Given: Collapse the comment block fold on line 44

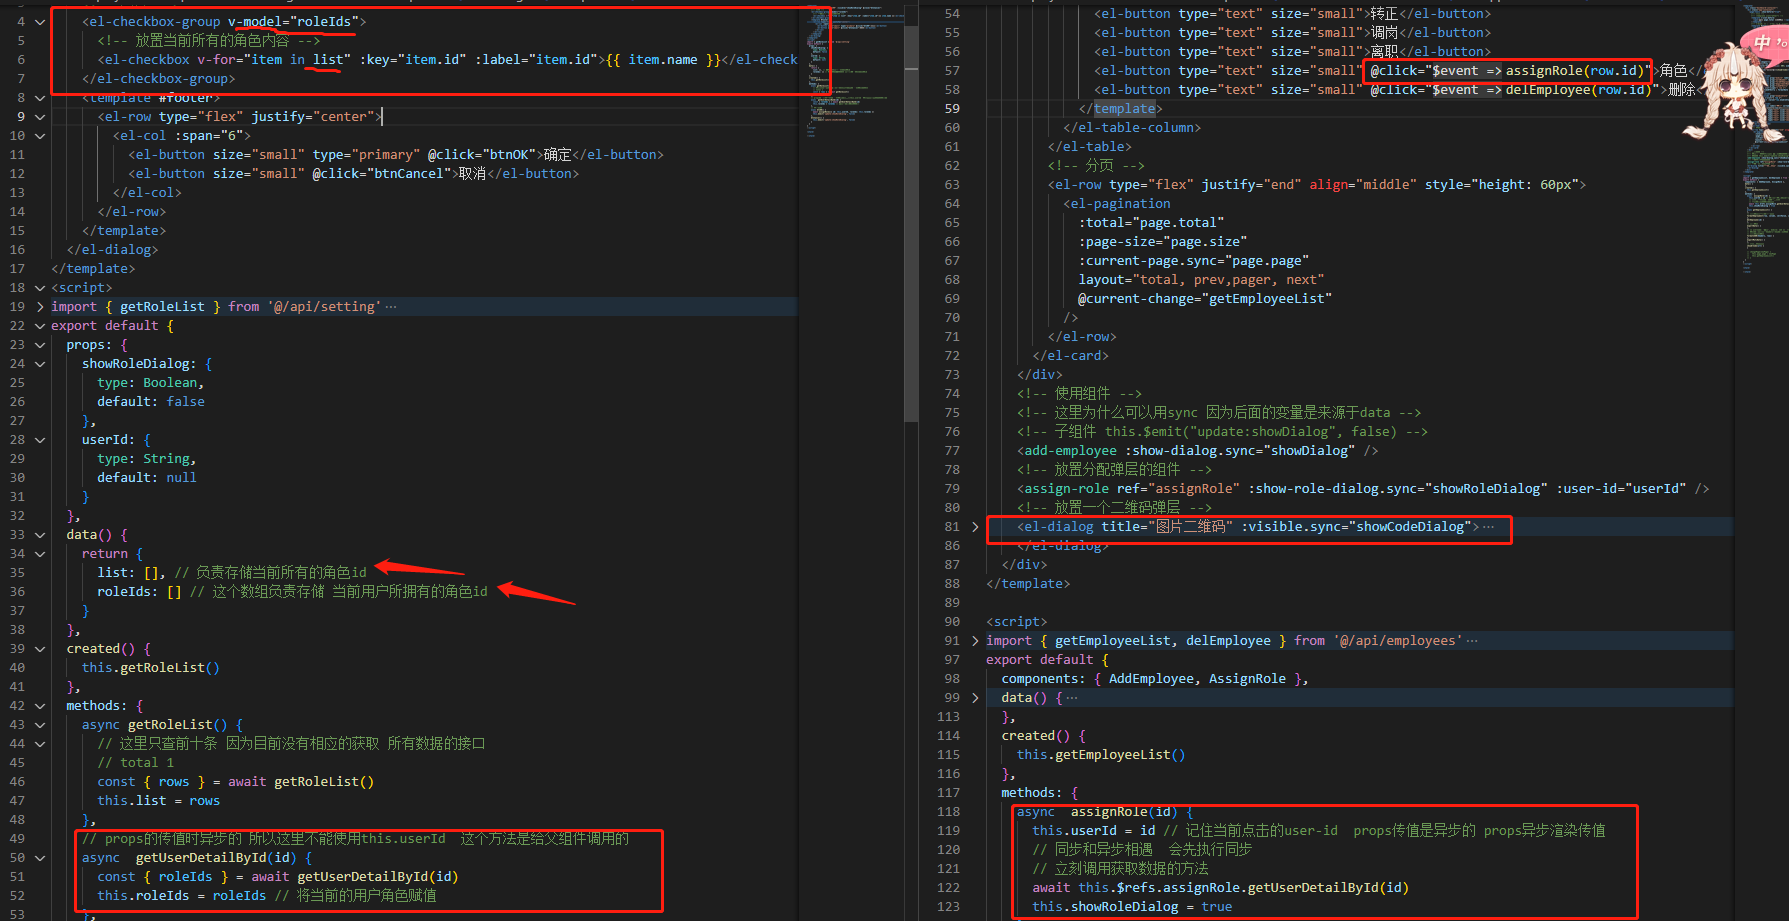Looking at the screenshot, I should (x=40, y=744).
